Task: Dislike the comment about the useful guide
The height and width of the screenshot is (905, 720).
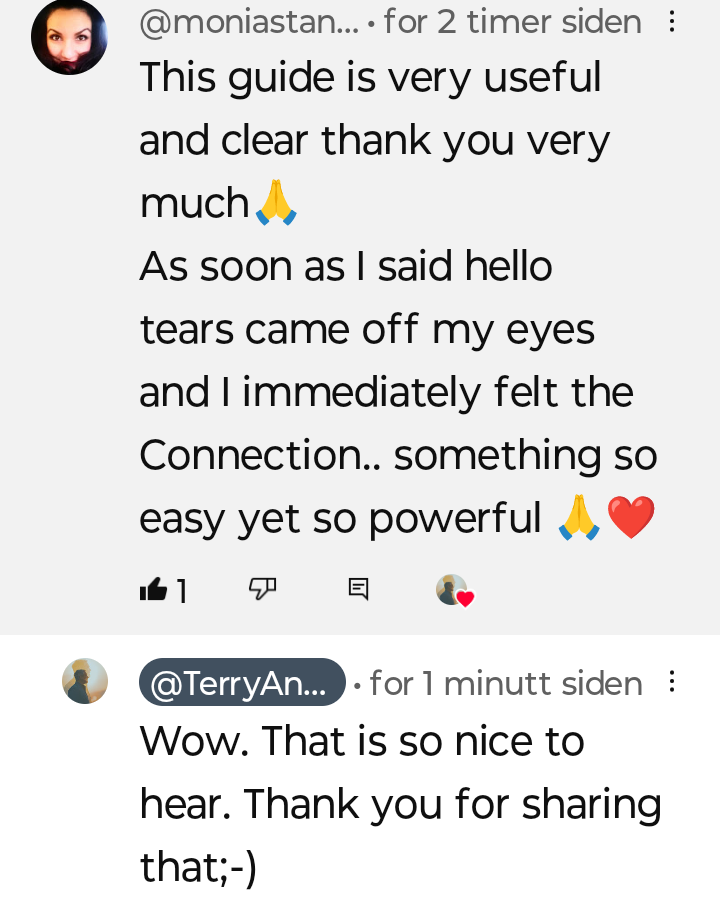Action: [x=262, y=590]
